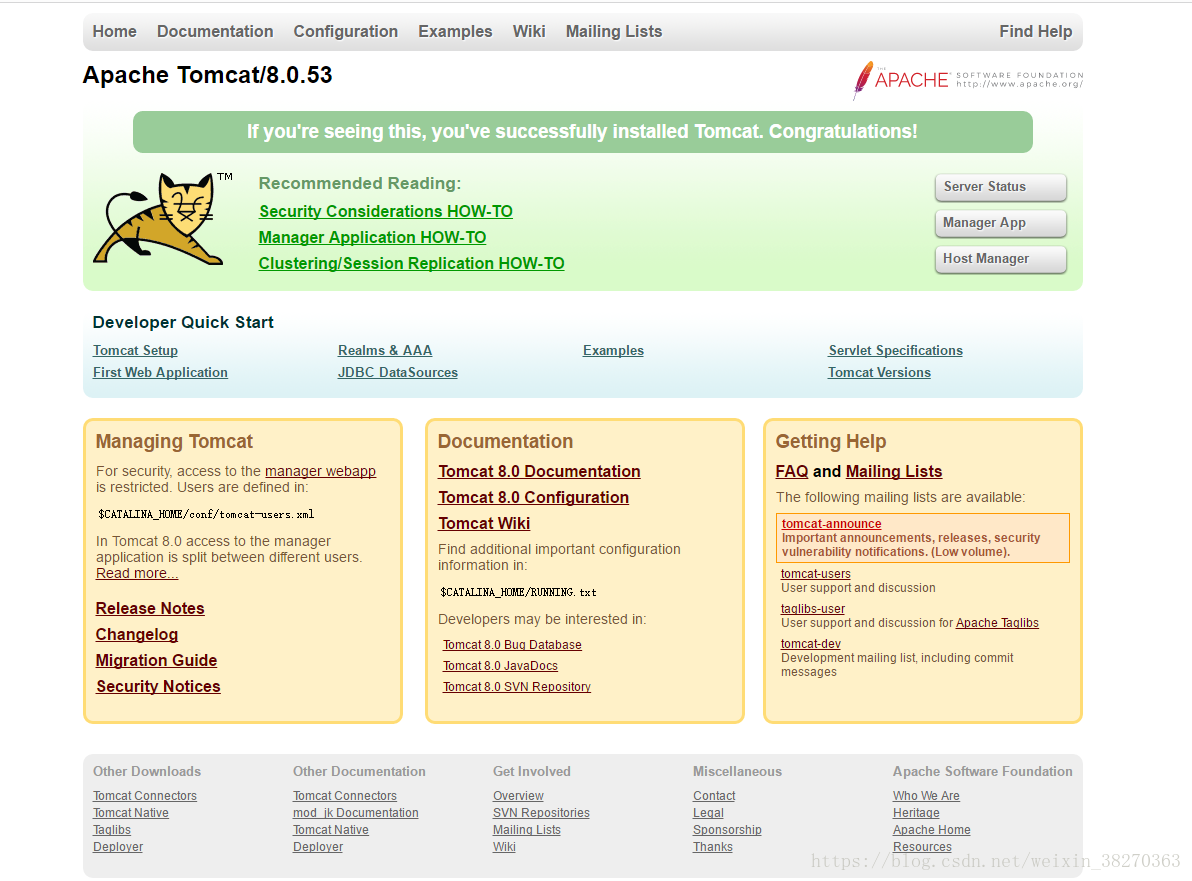Visit the Realms & AAA link
Image resolution: width=1192 pixels, height=881 pixels.
385,350
